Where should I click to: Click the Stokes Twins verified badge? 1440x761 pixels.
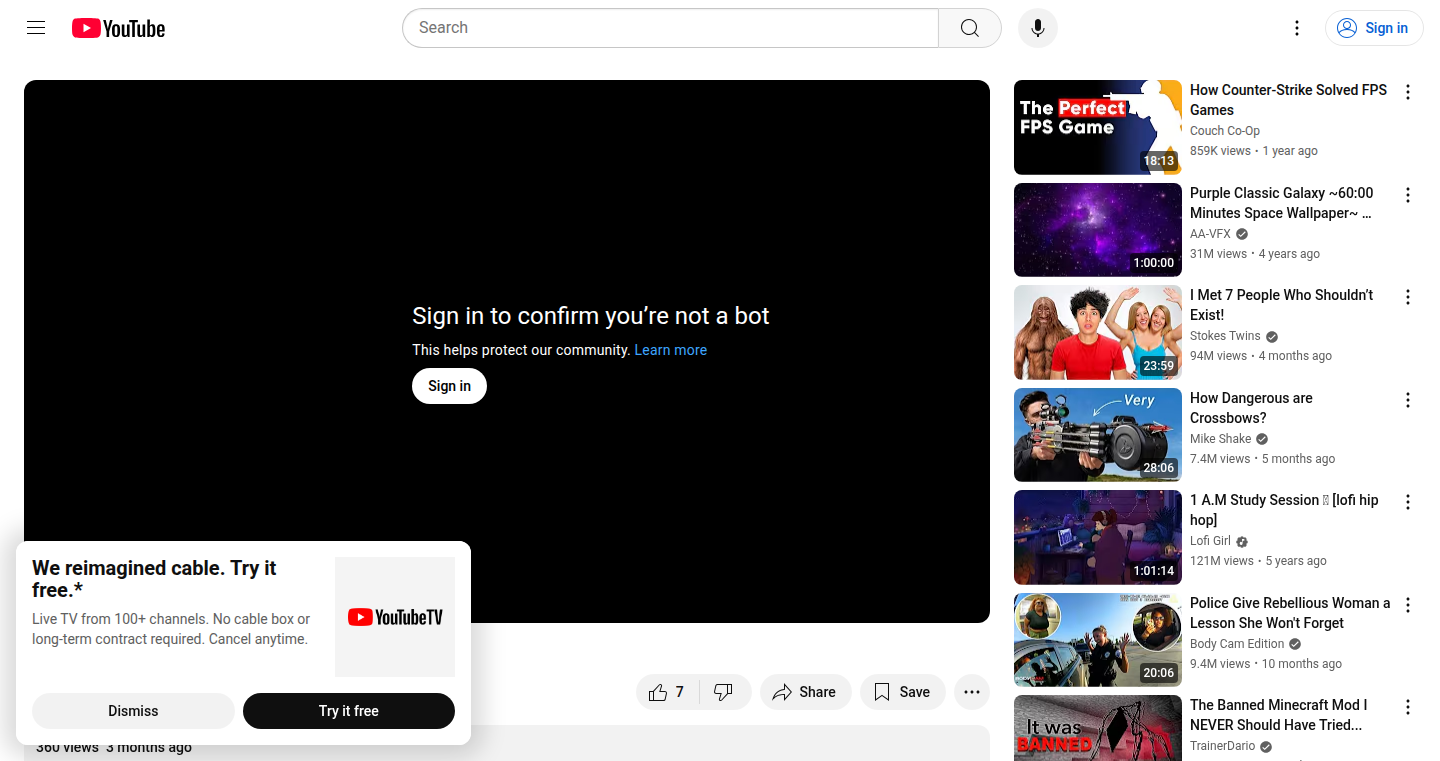[x=1272, y=337]
